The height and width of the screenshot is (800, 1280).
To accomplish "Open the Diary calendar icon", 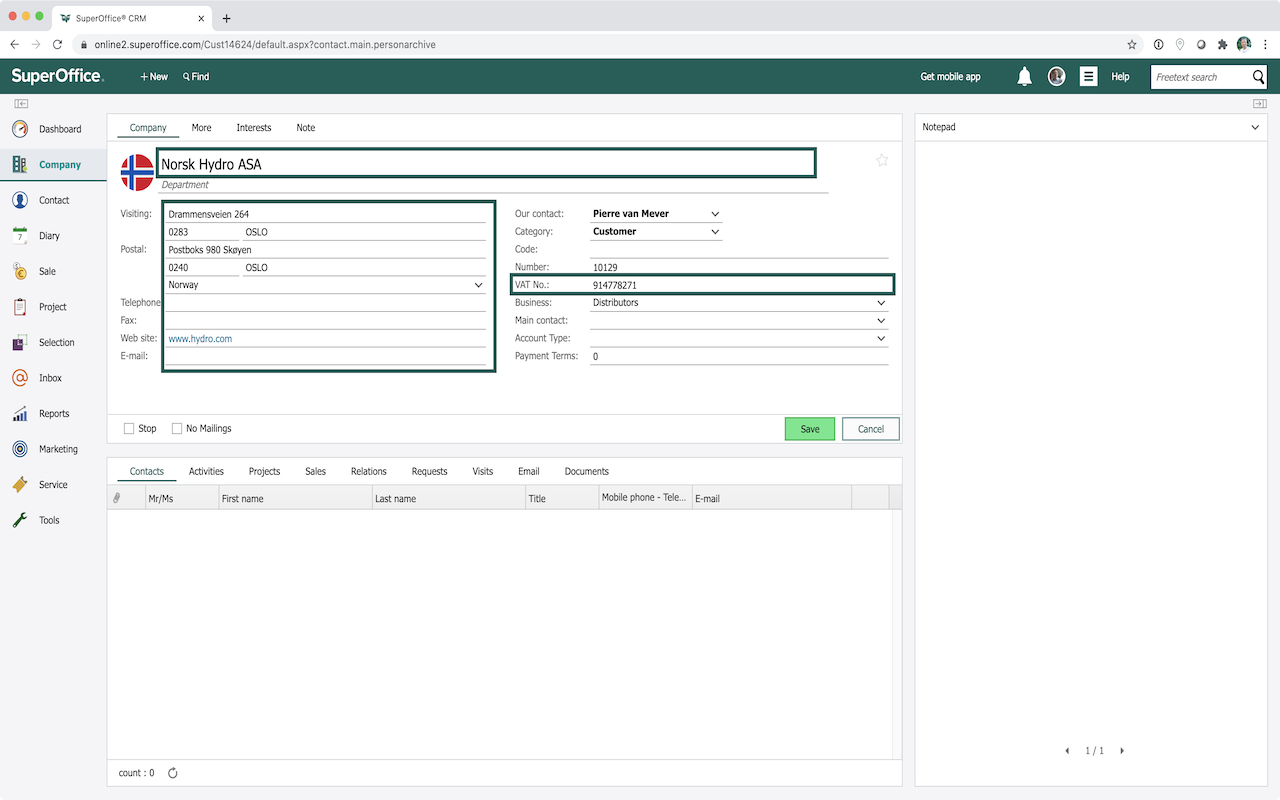I will pyautogui.click(x=20, y=236).
